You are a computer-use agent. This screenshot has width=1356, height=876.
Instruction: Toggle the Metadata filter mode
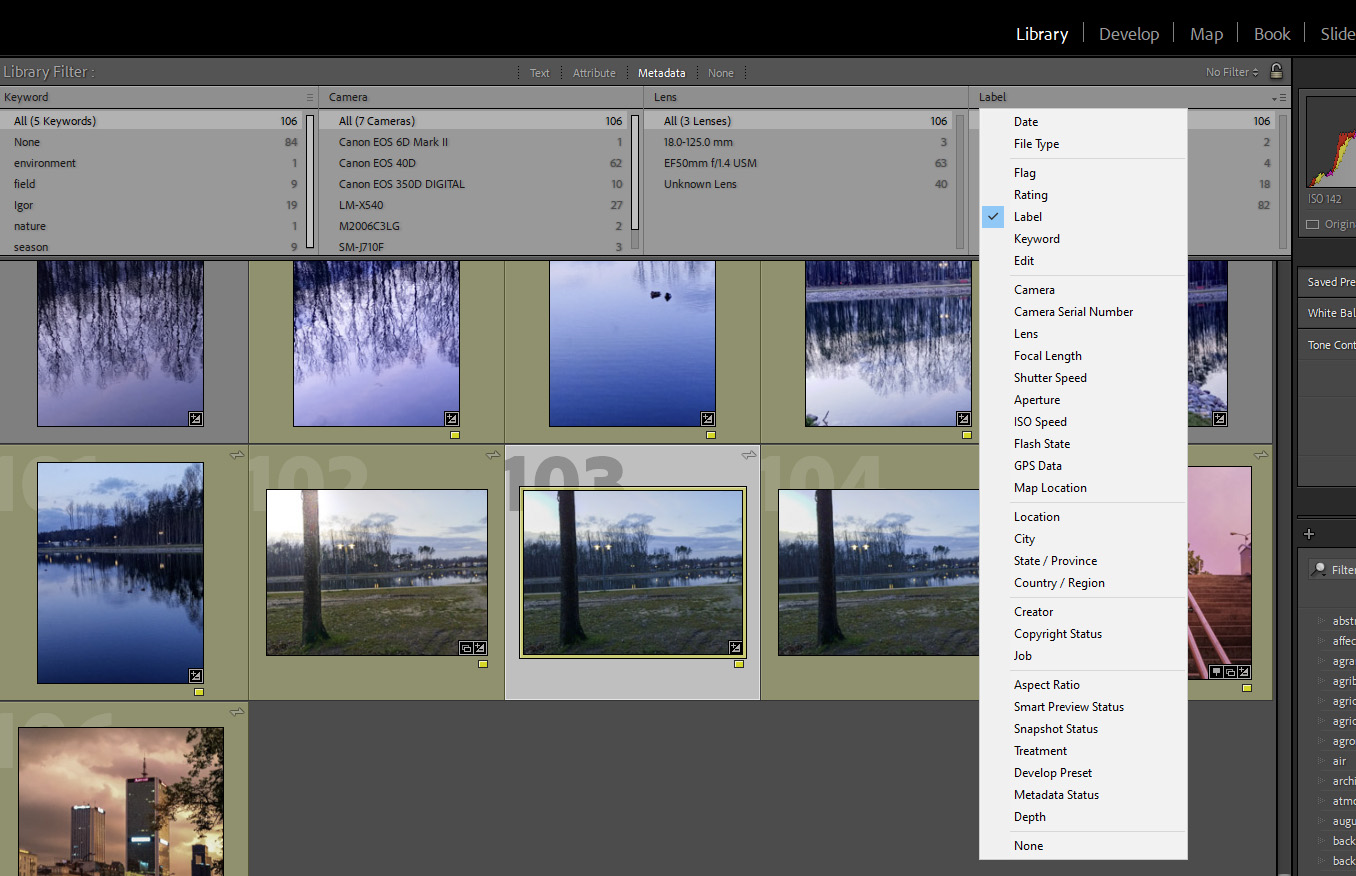pyautogui.click(x=662, y=73)
